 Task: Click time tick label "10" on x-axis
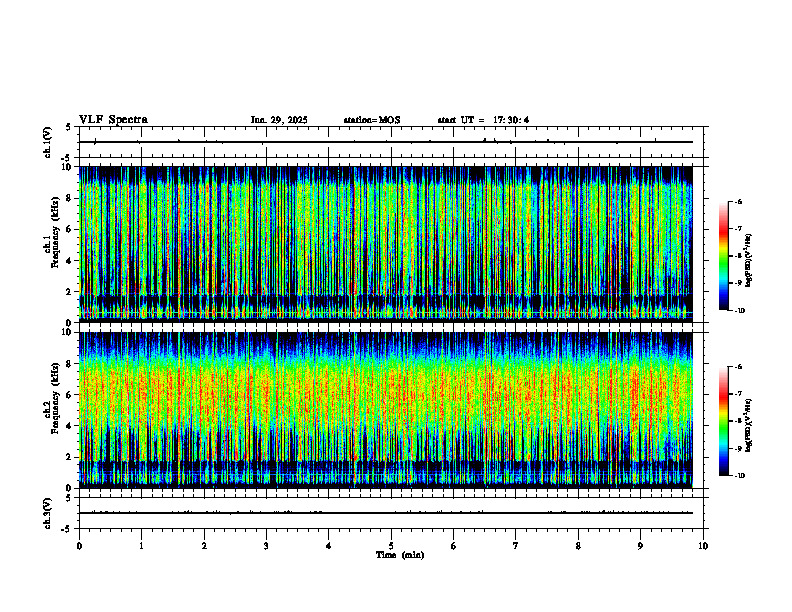pos(703,546)
